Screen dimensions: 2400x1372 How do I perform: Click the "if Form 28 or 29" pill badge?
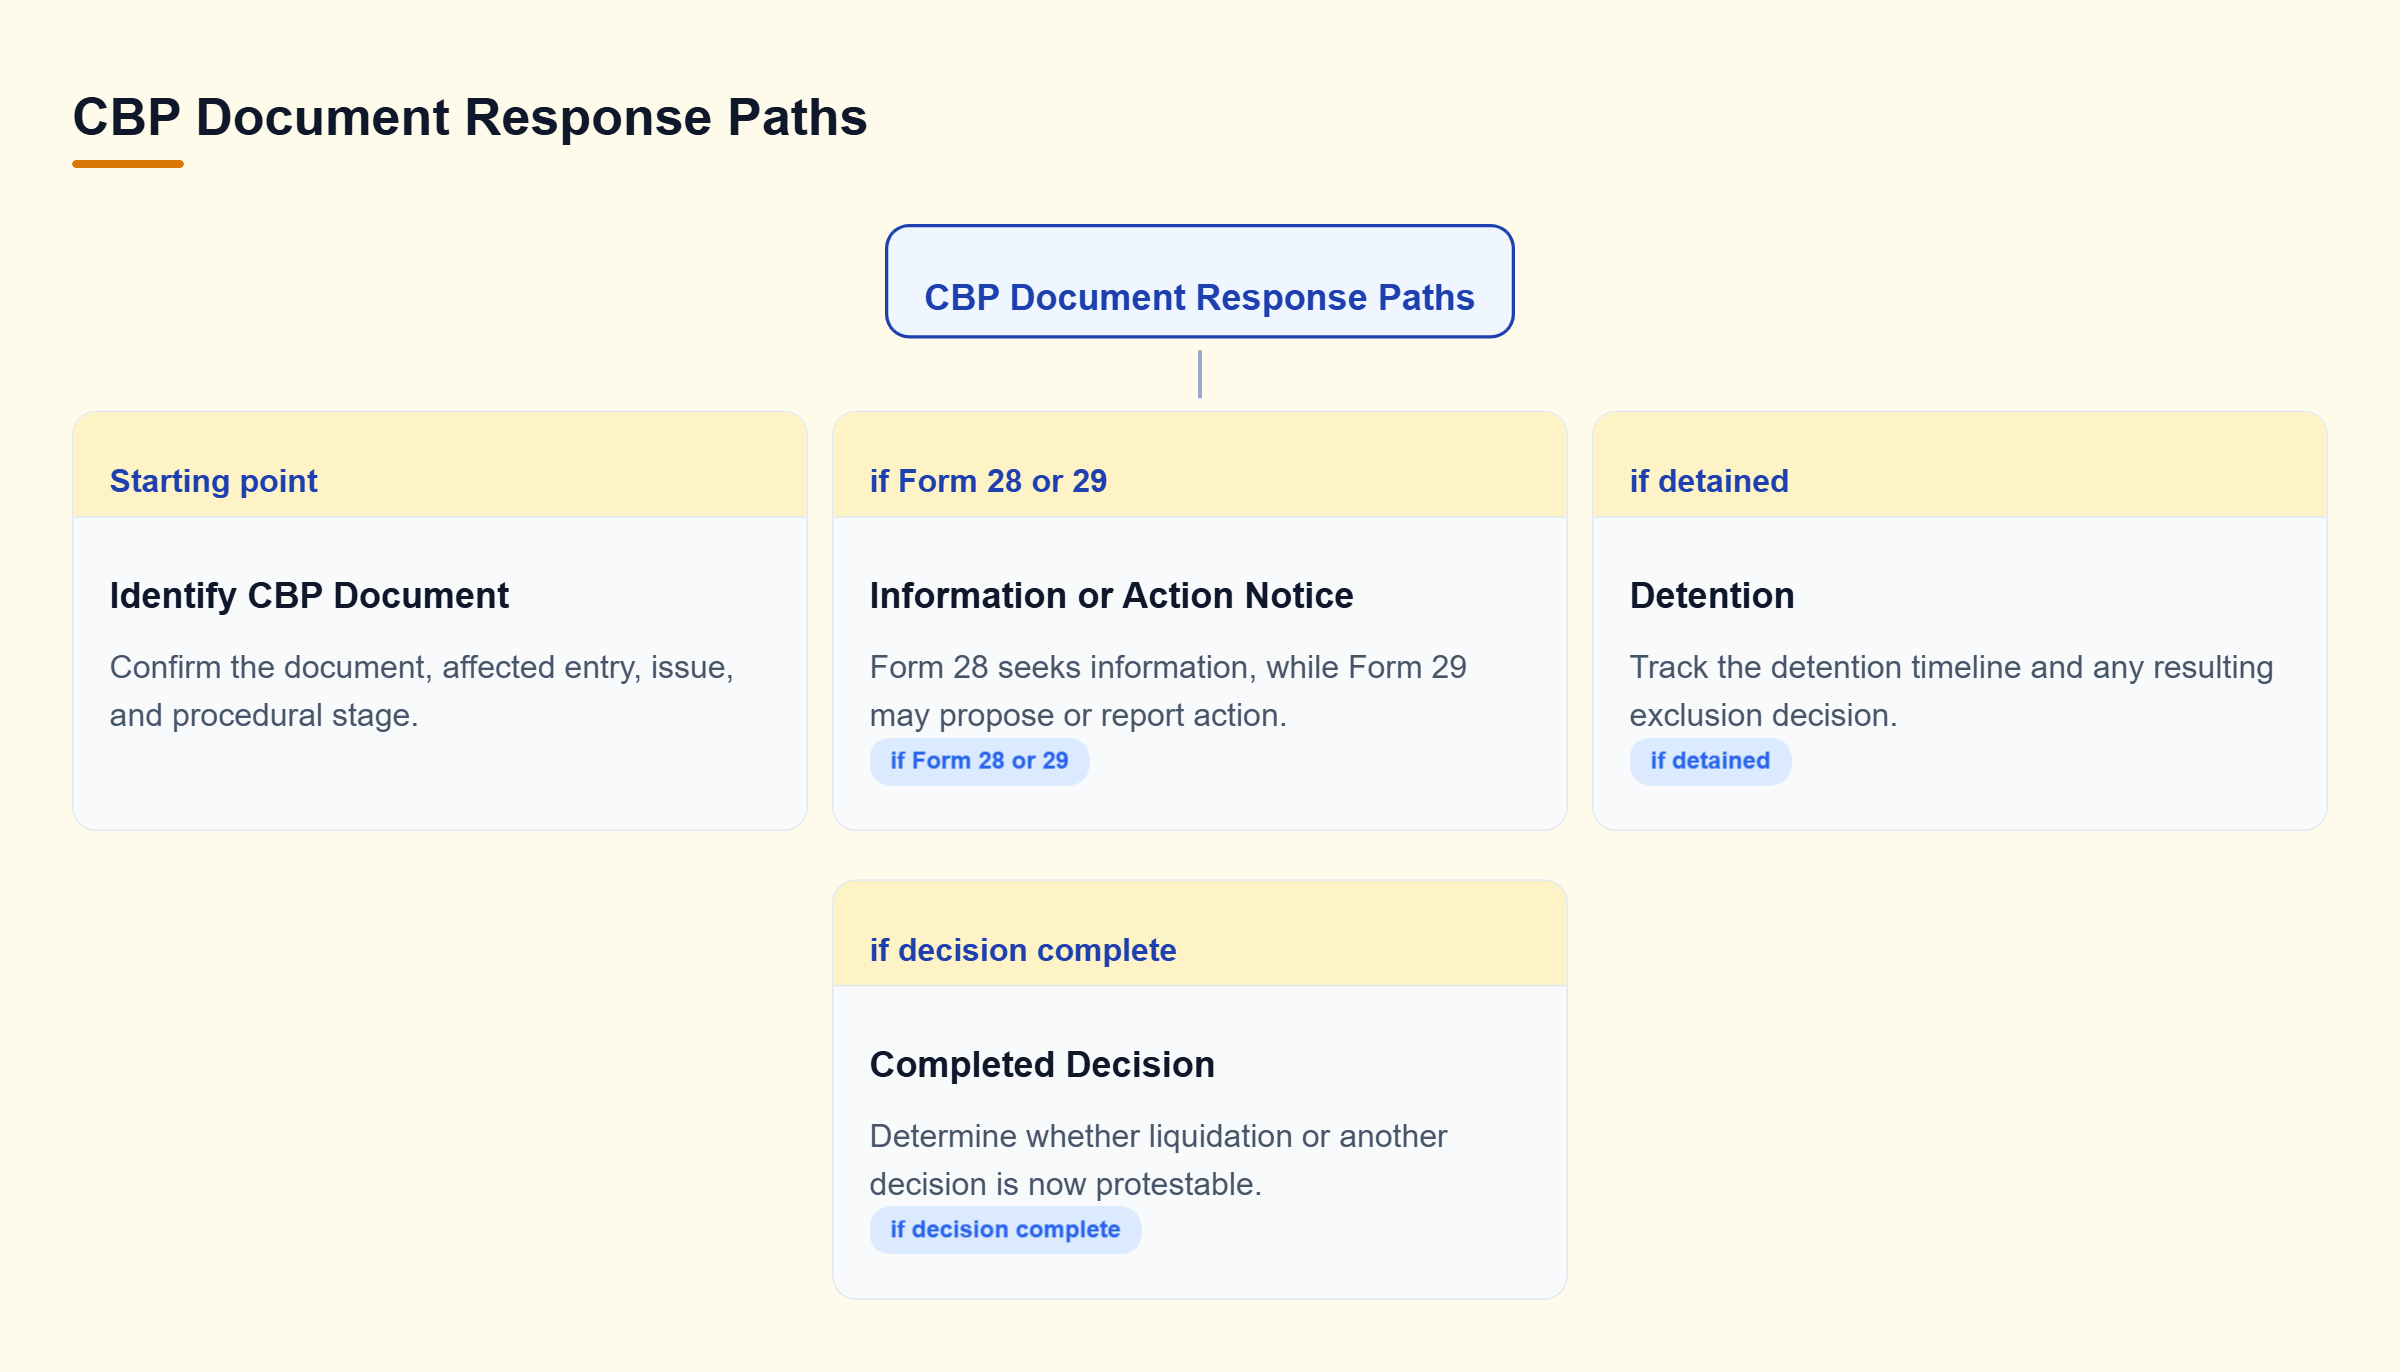(979, 761)
